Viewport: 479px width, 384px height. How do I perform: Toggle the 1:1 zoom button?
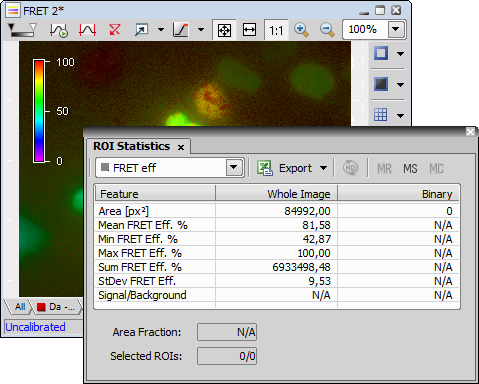pyautogui.click(x=276, y=30)
